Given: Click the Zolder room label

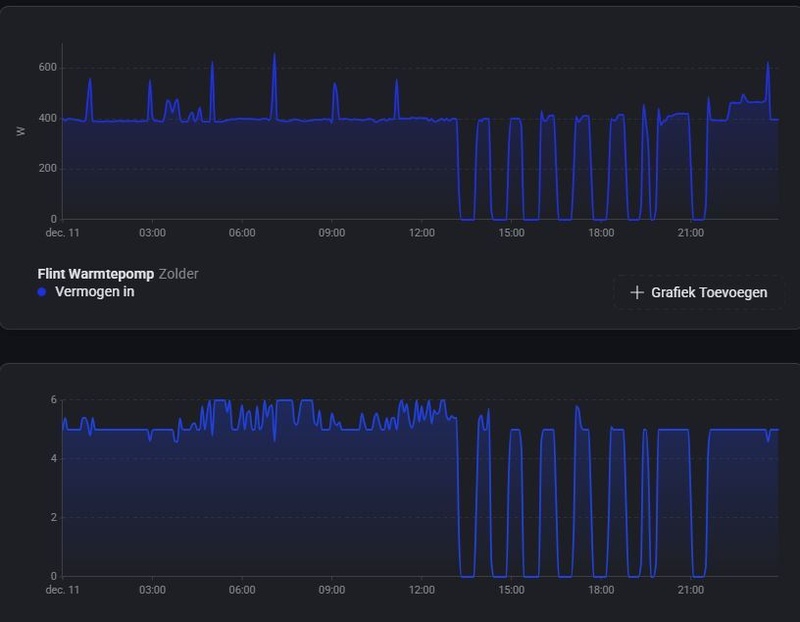Looking at the screenshot, I should click(179, 273).
